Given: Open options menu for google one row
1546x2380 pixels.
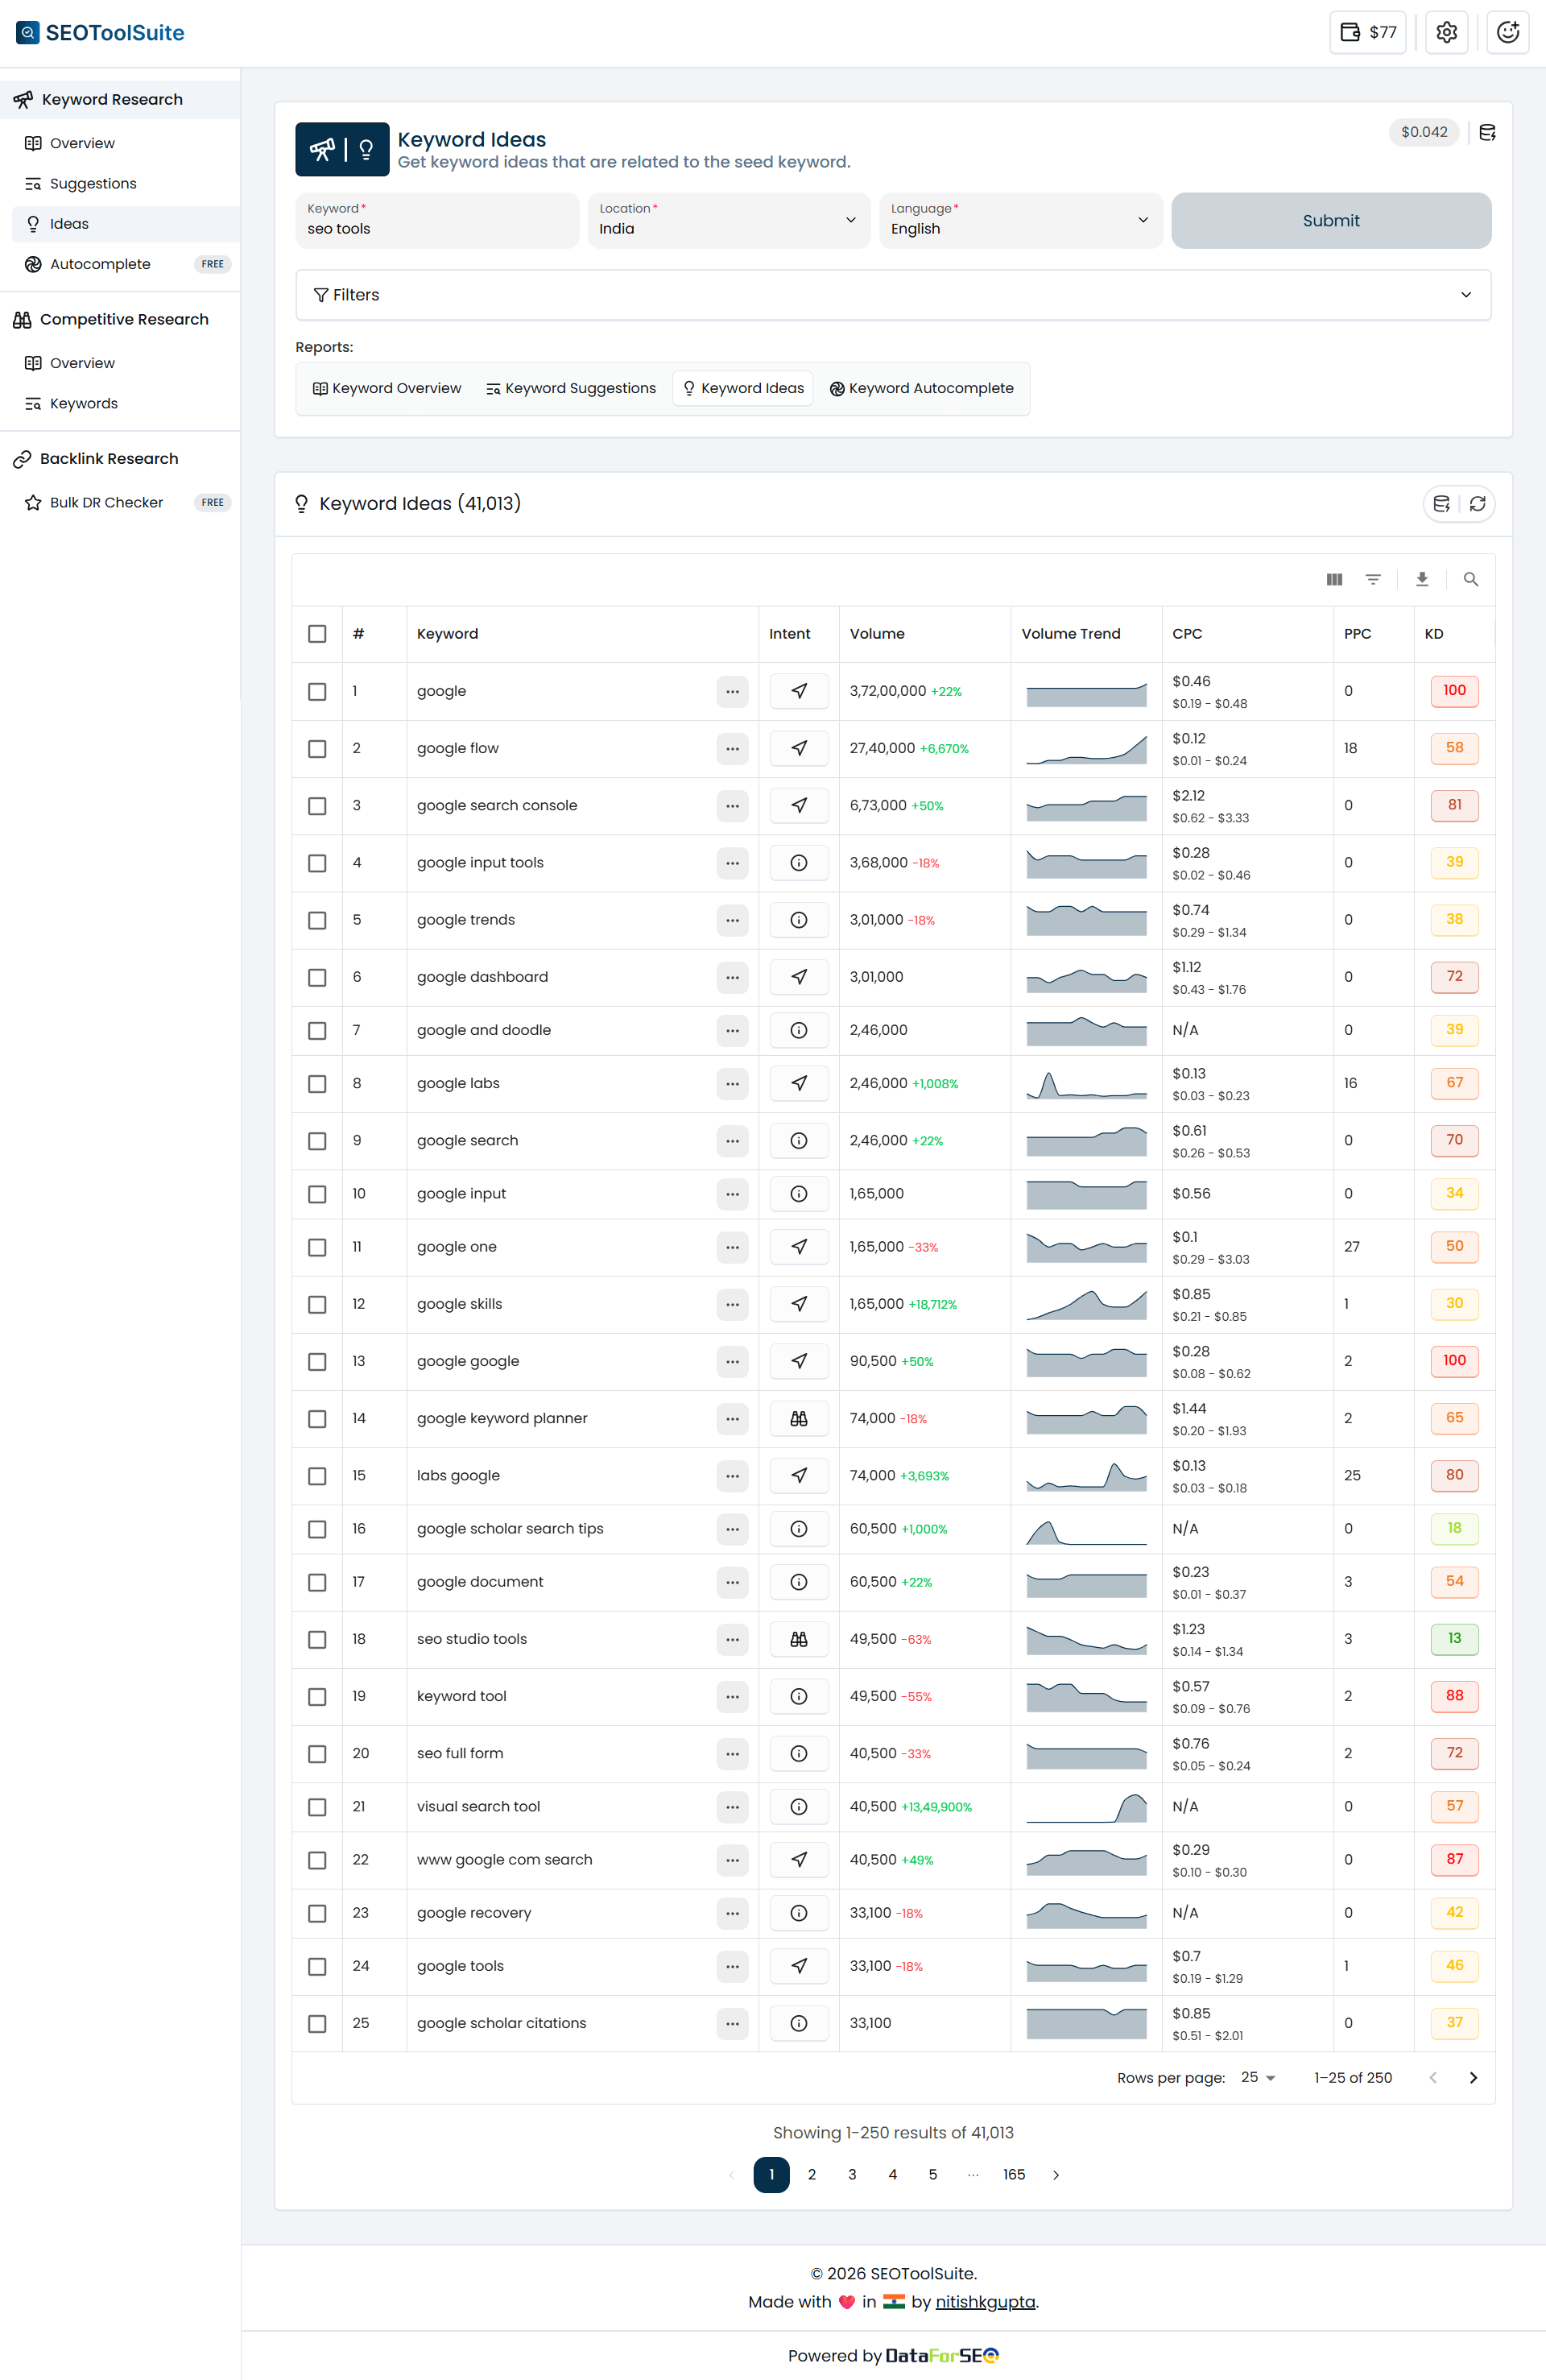Looking at the screenshot, I should point(732,1247).
